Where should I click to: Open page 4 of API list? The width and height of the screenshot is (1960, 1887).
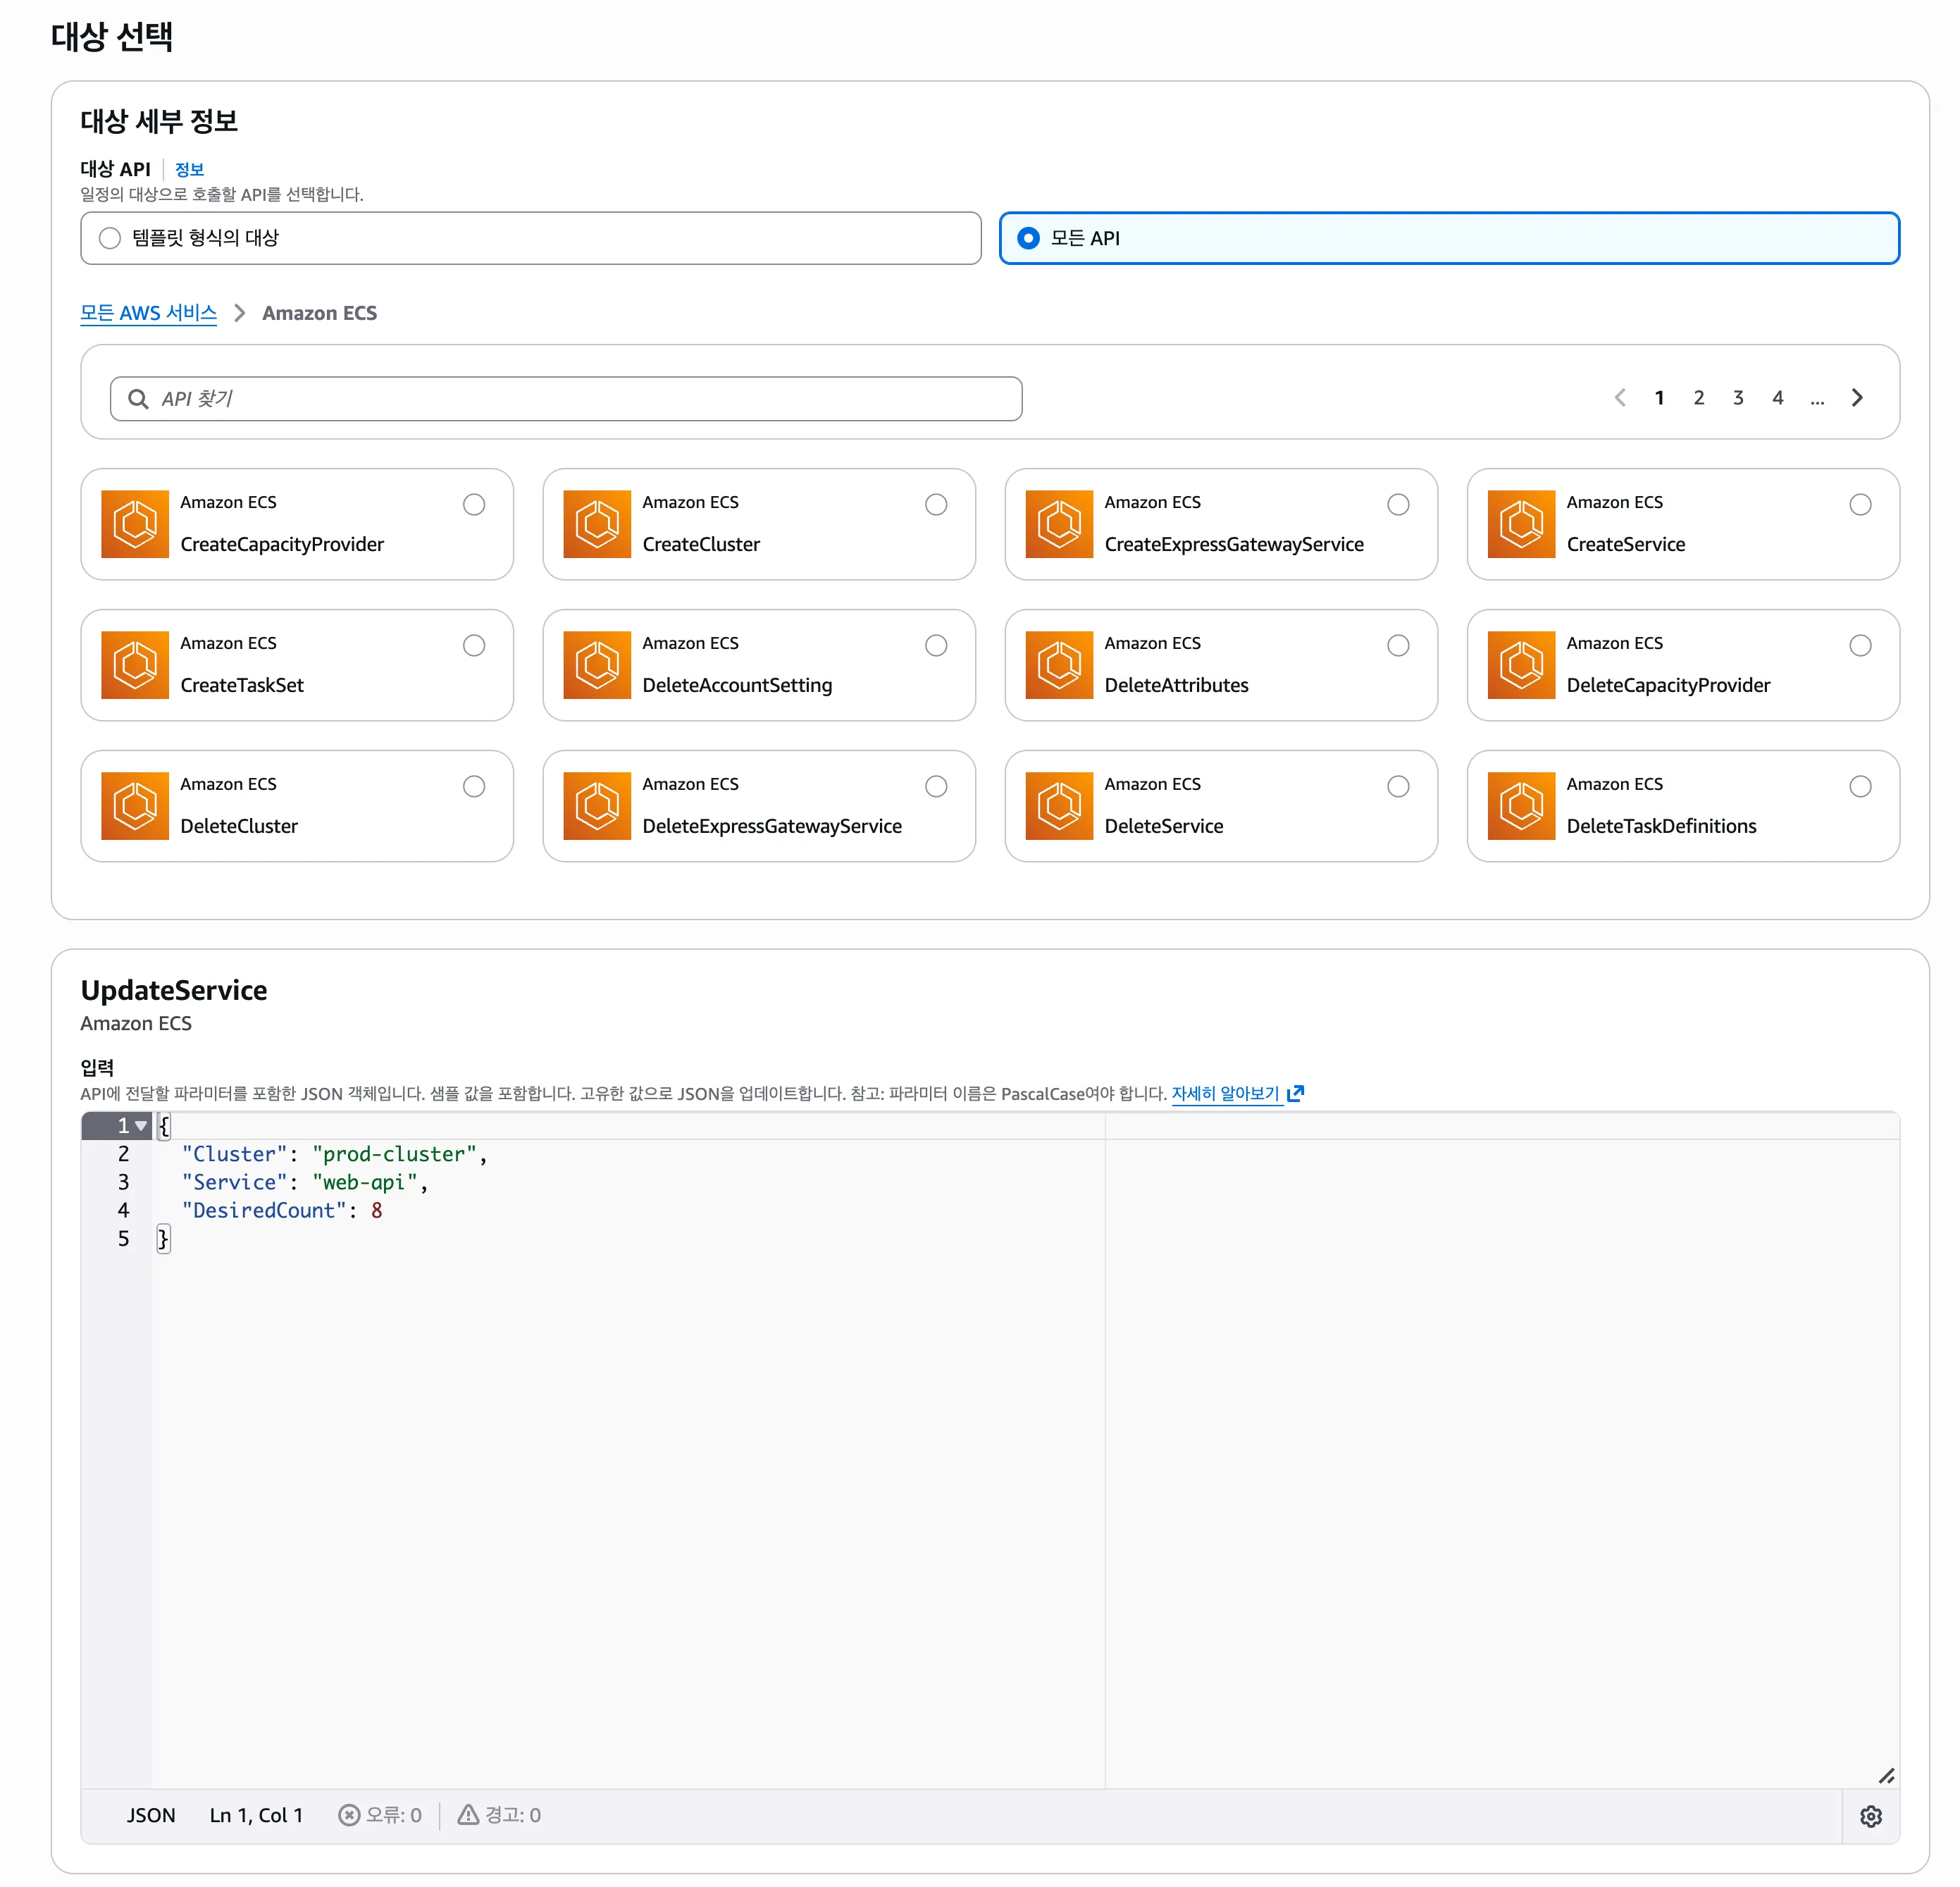tap(1778, 397)
